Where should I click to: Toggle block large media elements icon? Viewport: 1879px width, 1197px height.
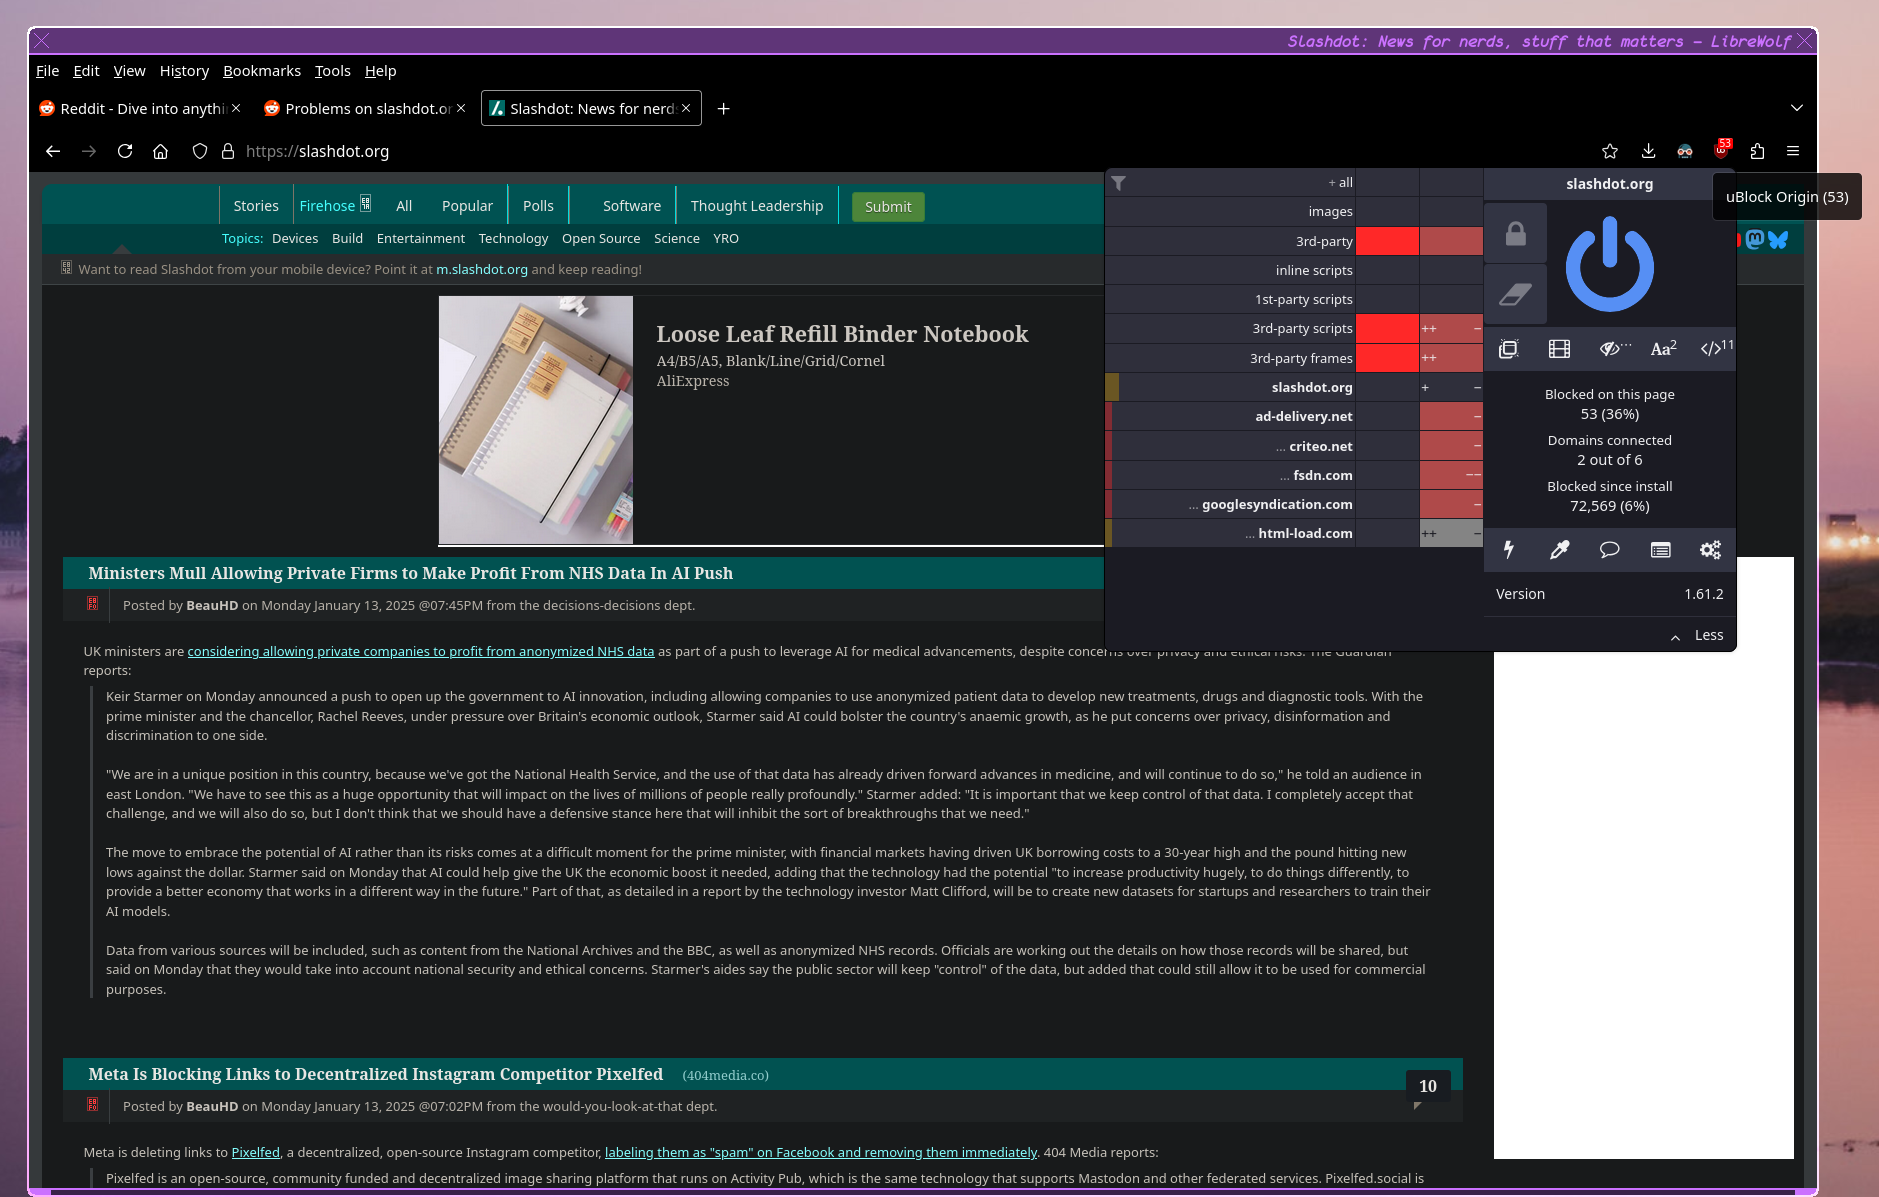1559,348
